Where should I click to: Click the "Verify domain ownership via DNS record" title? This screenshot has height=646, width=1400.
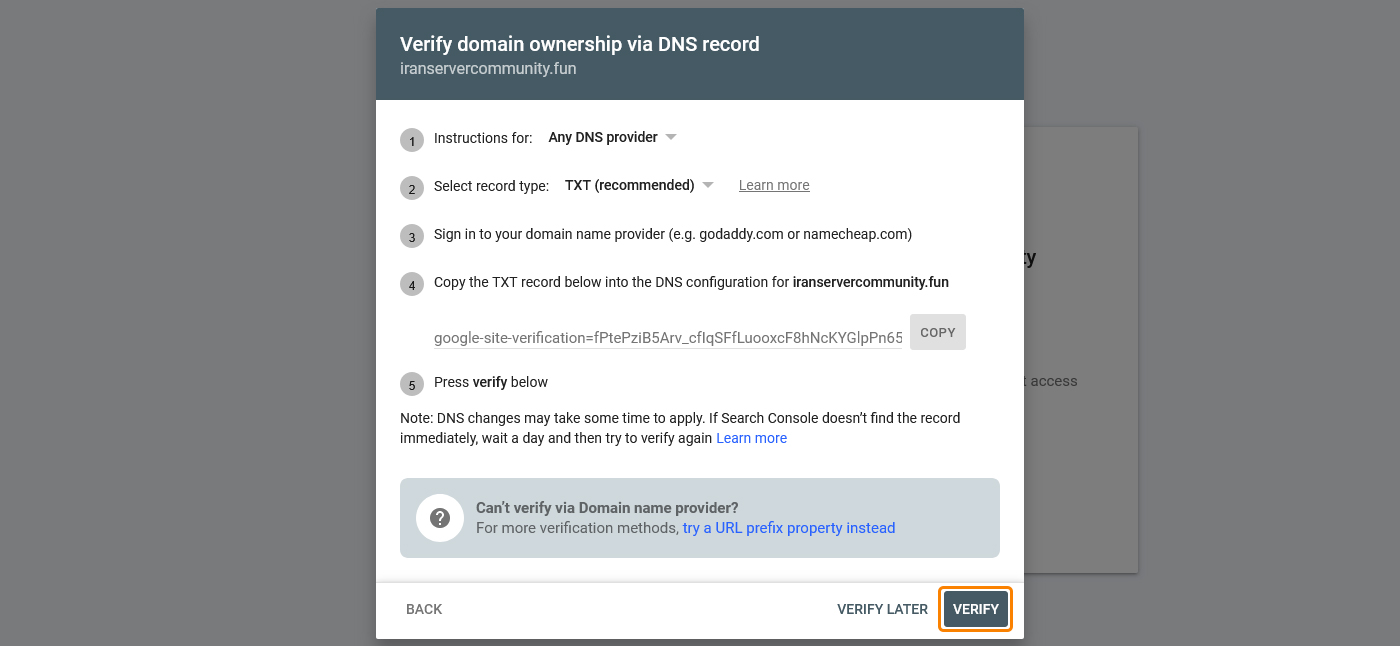coord(580,44)
